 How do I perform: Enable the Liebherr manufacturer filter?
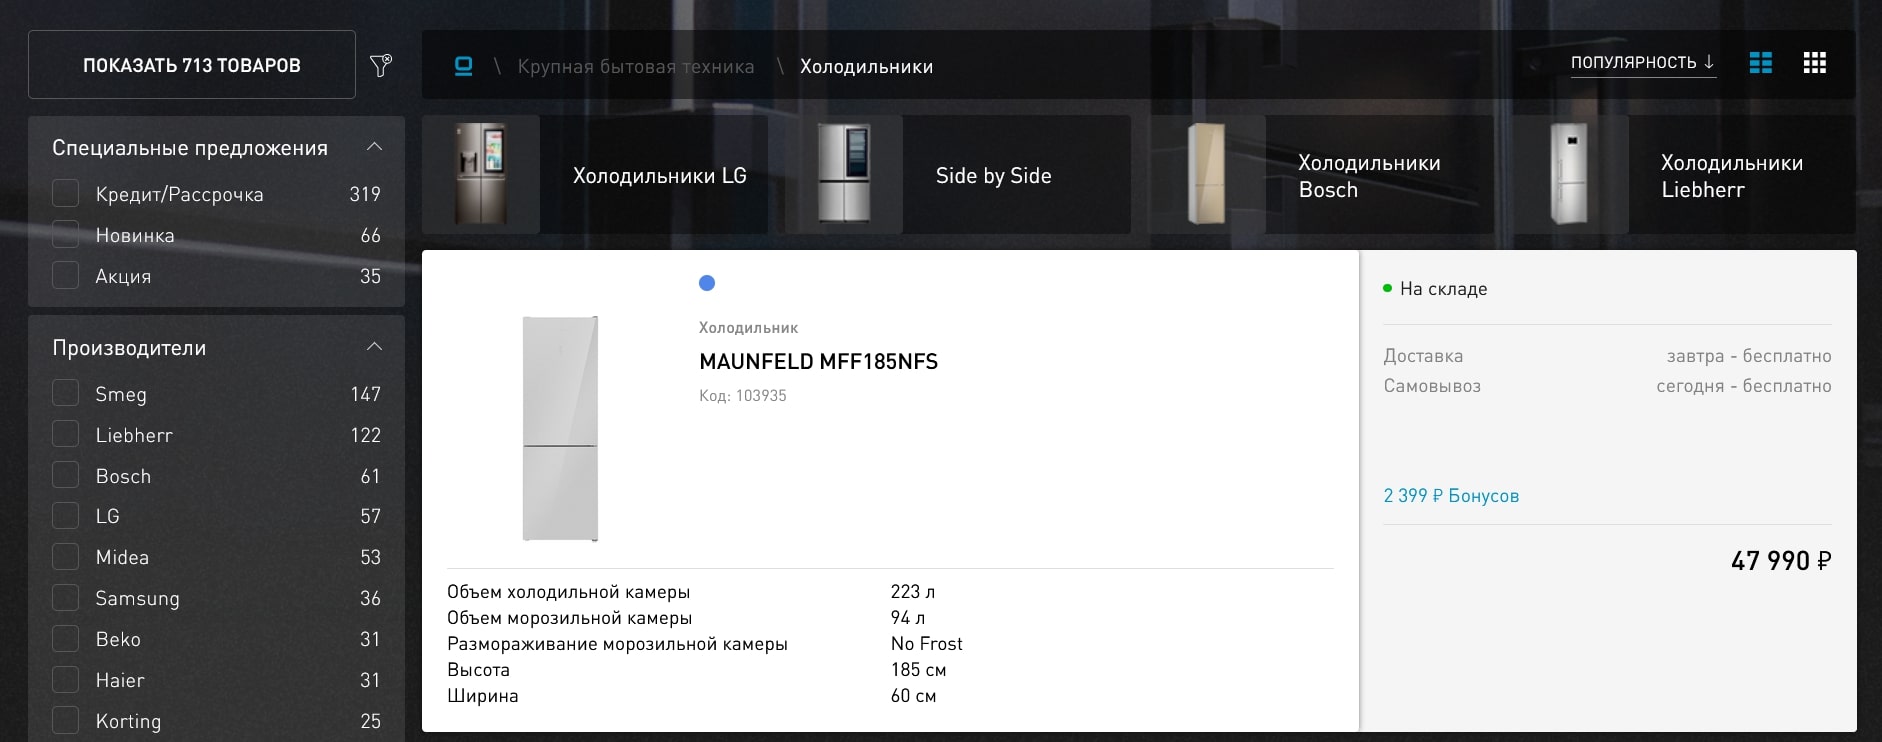tap(65, 435)
